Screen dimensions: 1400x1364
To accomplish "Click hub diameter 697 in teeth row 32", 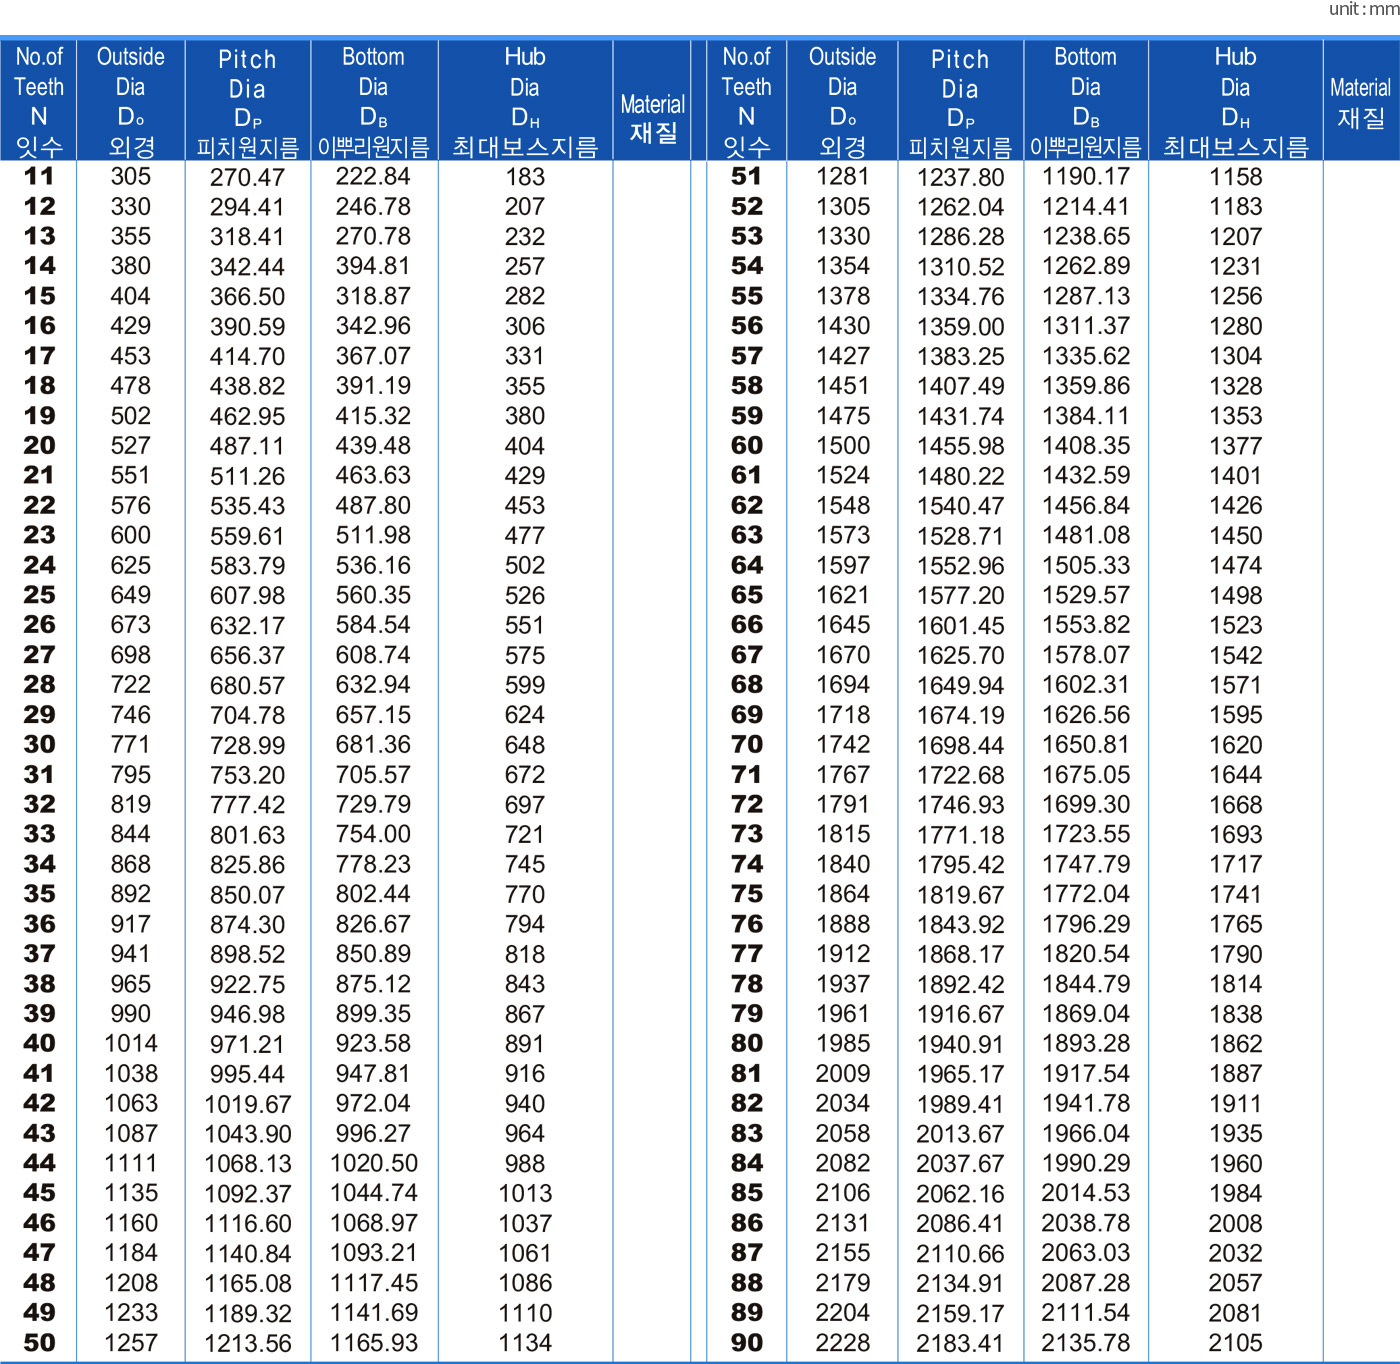I will [x=525, y=805].
